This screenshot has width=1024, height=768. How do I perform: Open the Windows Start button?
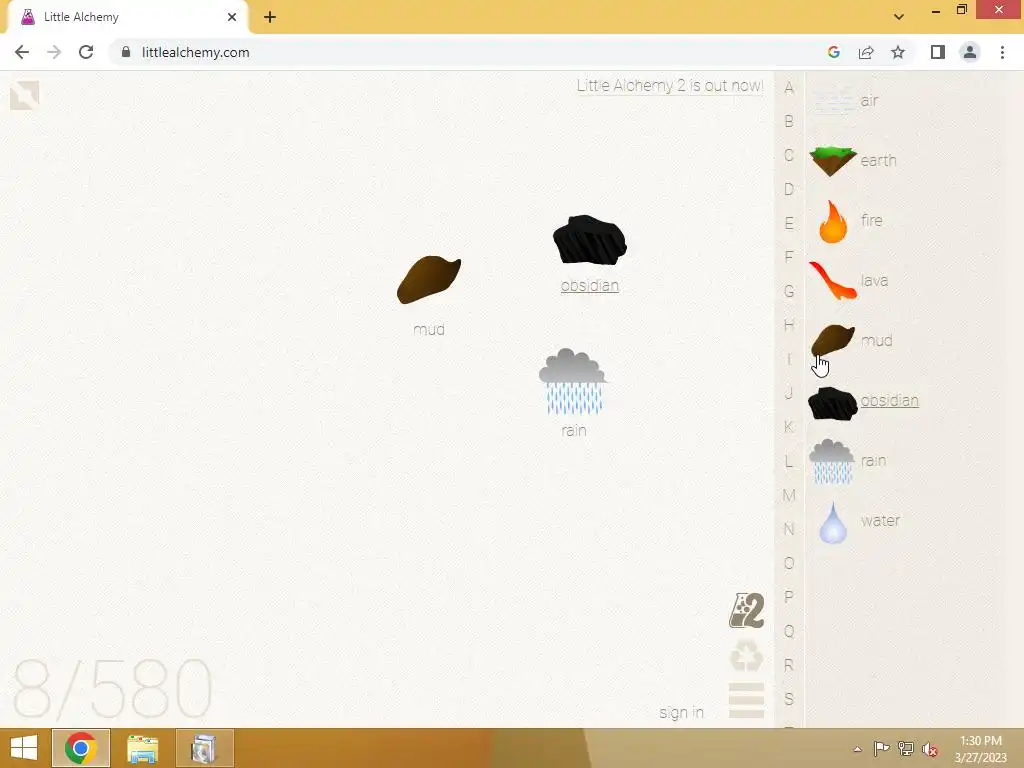(24, 748)
